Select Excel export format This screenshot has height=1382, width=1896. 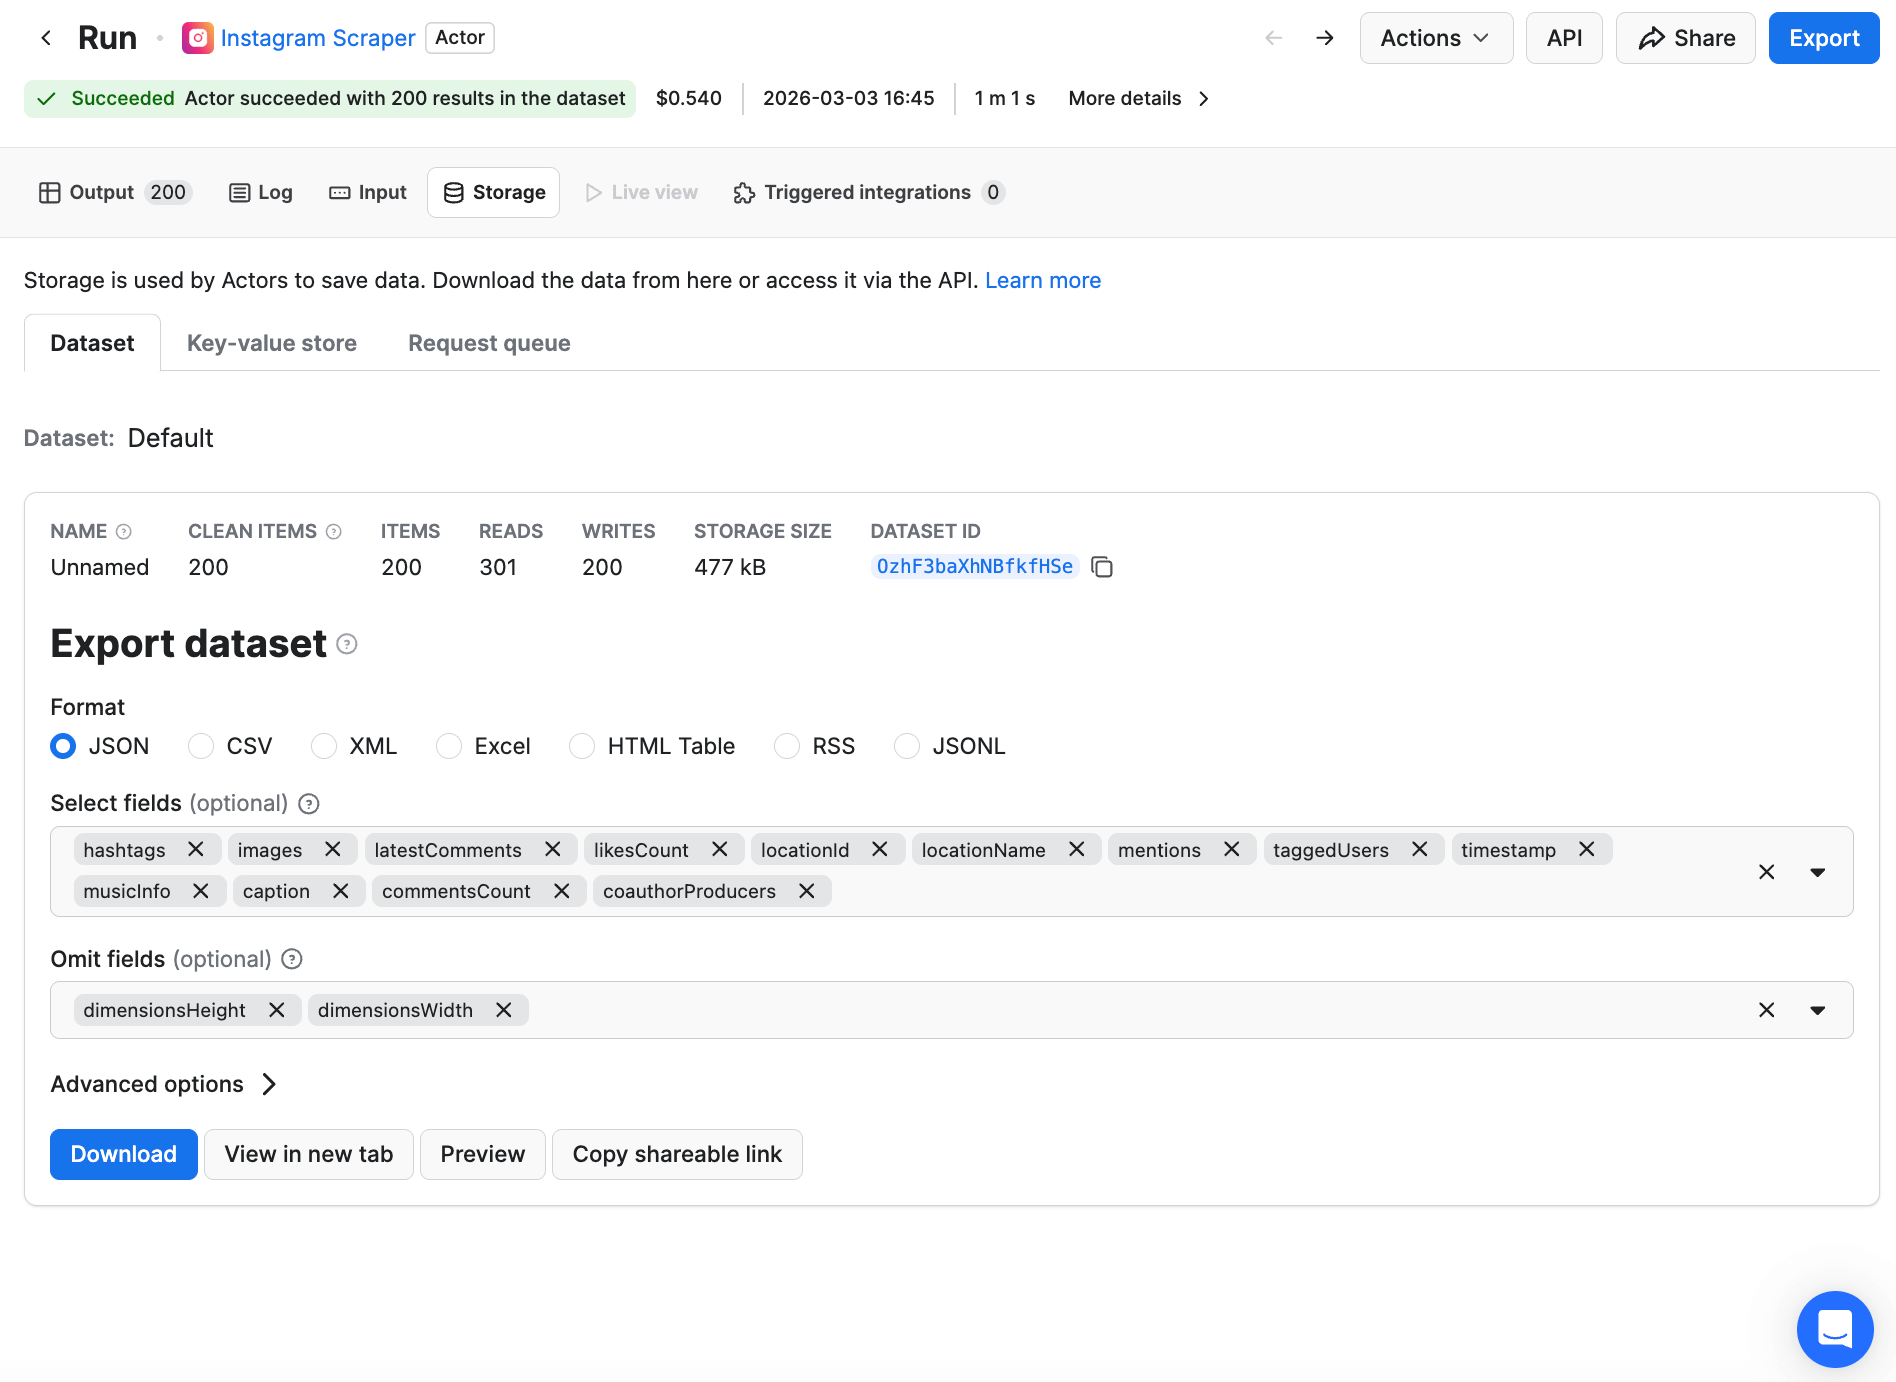point(449,746)
